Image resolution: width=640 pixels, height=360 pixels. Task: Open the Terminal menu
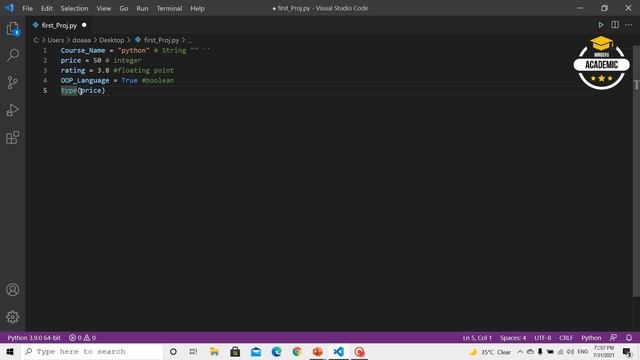point(169,8)
